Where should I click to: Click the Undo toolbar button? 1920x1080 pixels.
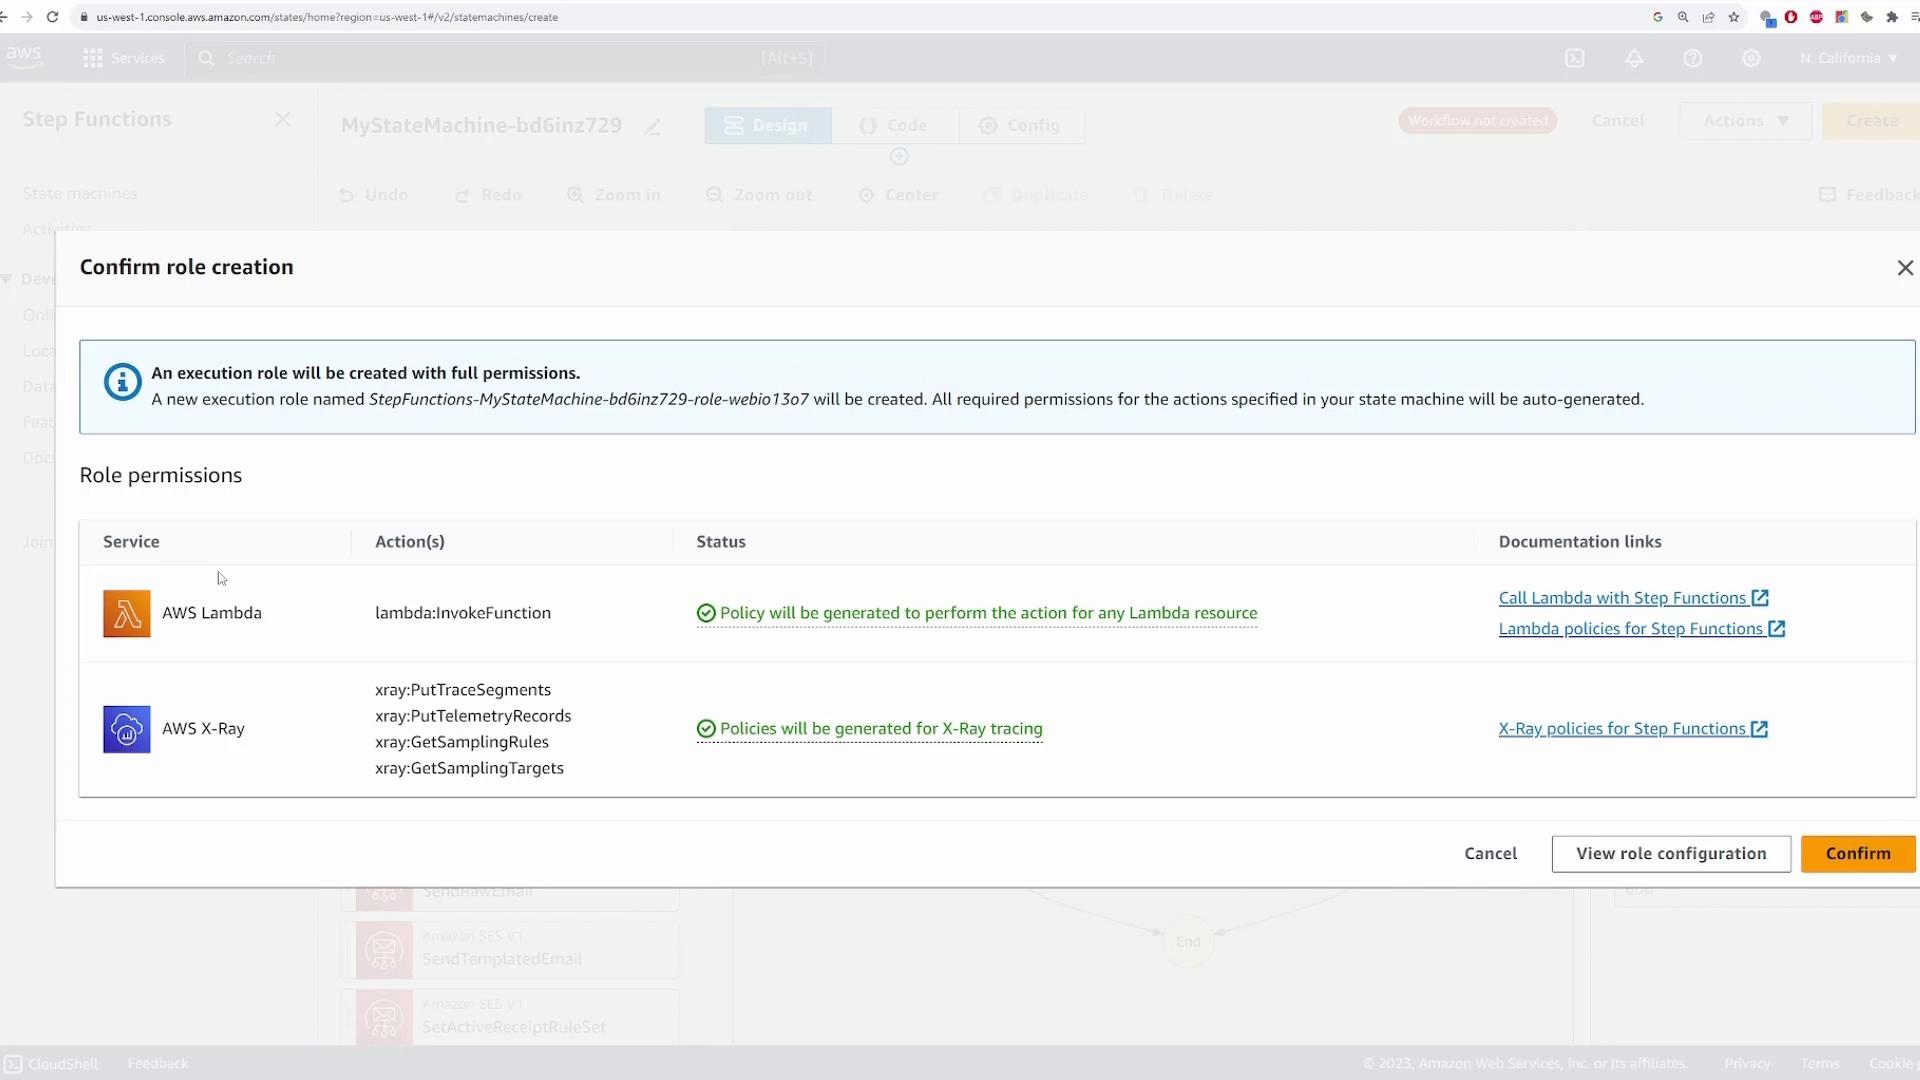(x=374, y=195)
